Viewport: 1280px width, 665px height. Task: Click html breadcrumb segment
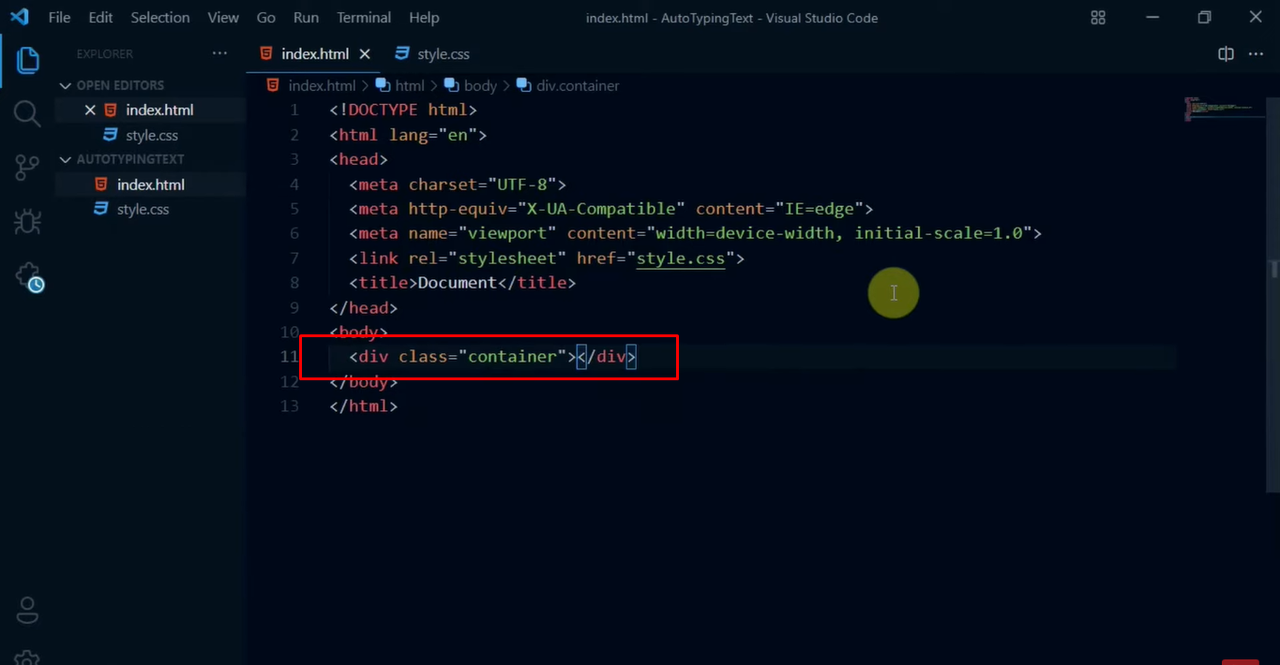coord(410,86)
